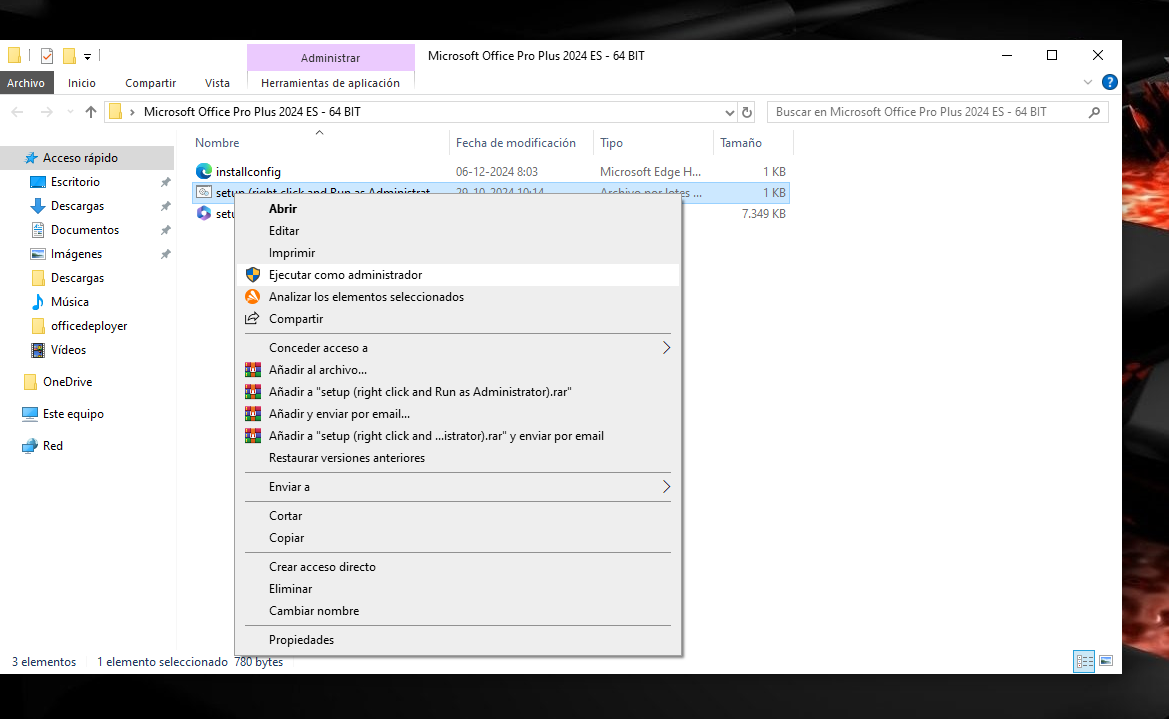Image resolution: width=1169 pixels, height=719 pixels.
Task: Sort by Fecha de modificación column
Action: tap(516, 142)
